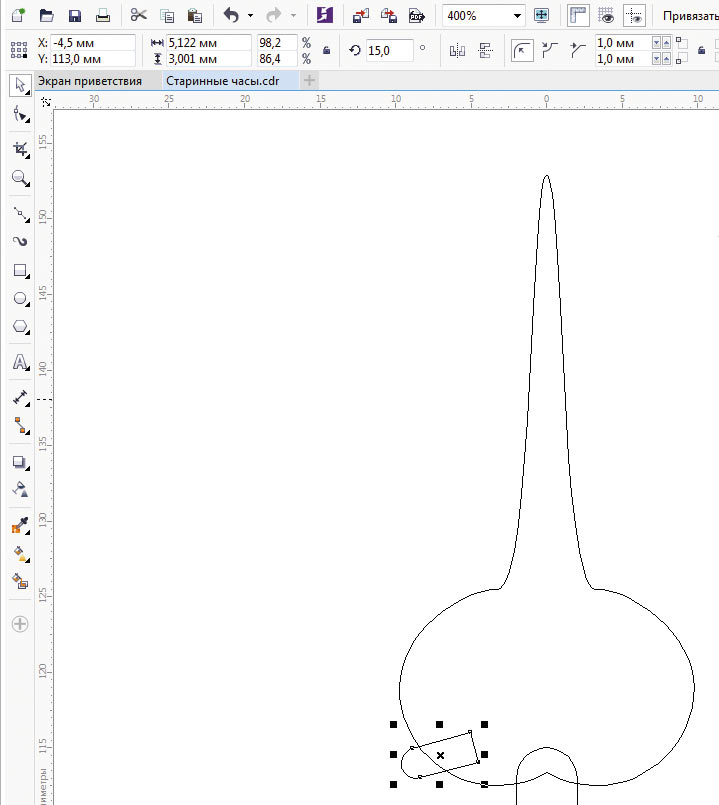Toggle the lock ratio padlock

[x=326, y=50]
